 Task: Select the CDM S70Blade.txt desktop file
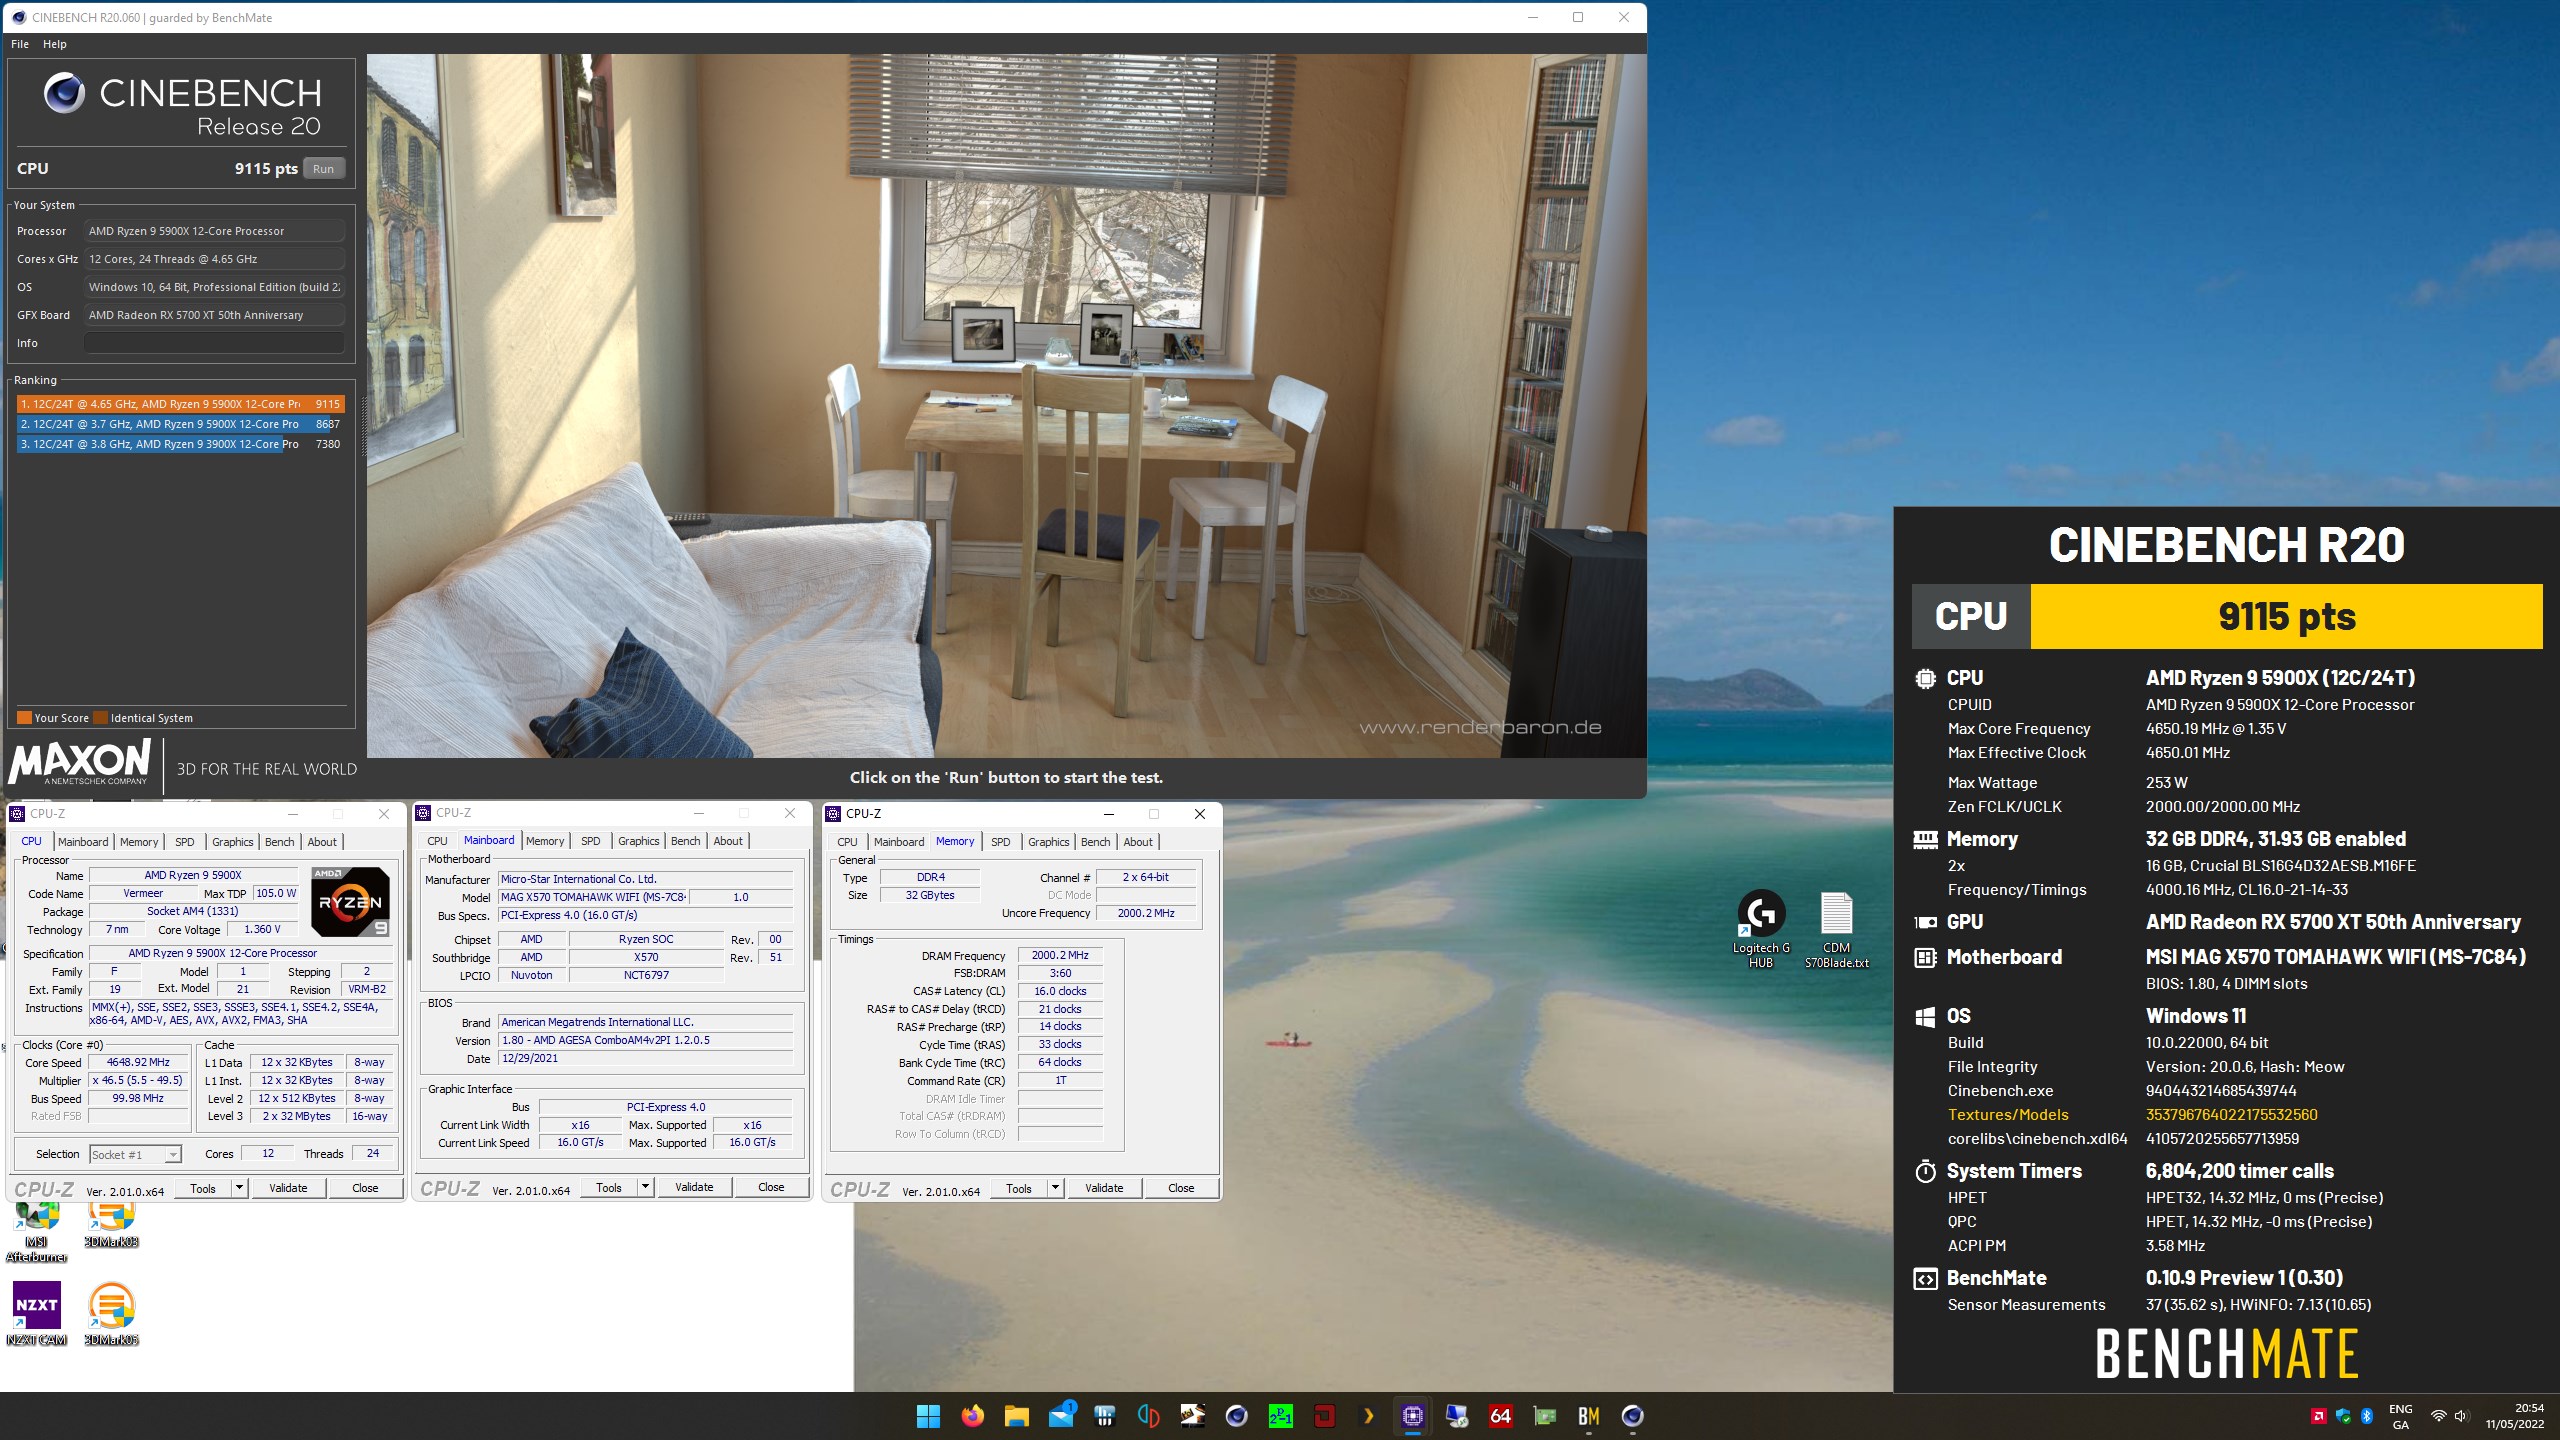point(1836,930)
